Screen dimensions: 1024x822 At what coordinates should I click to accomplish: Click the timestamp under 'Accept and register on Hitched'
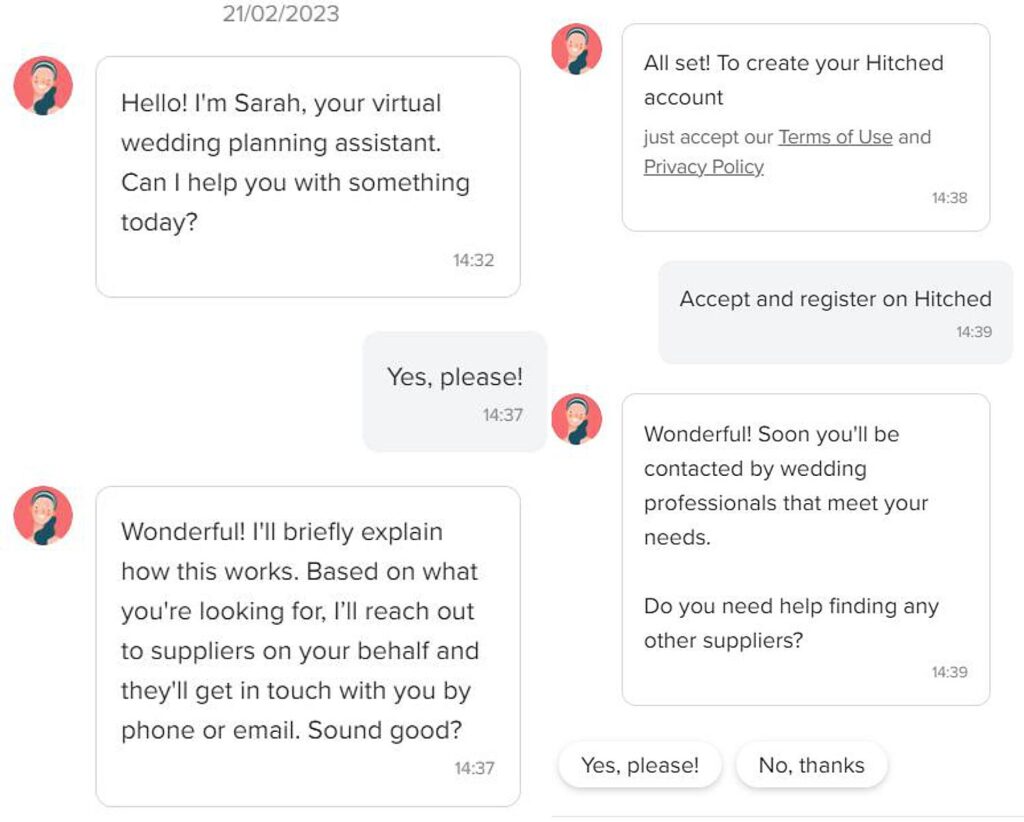(973, 332)
